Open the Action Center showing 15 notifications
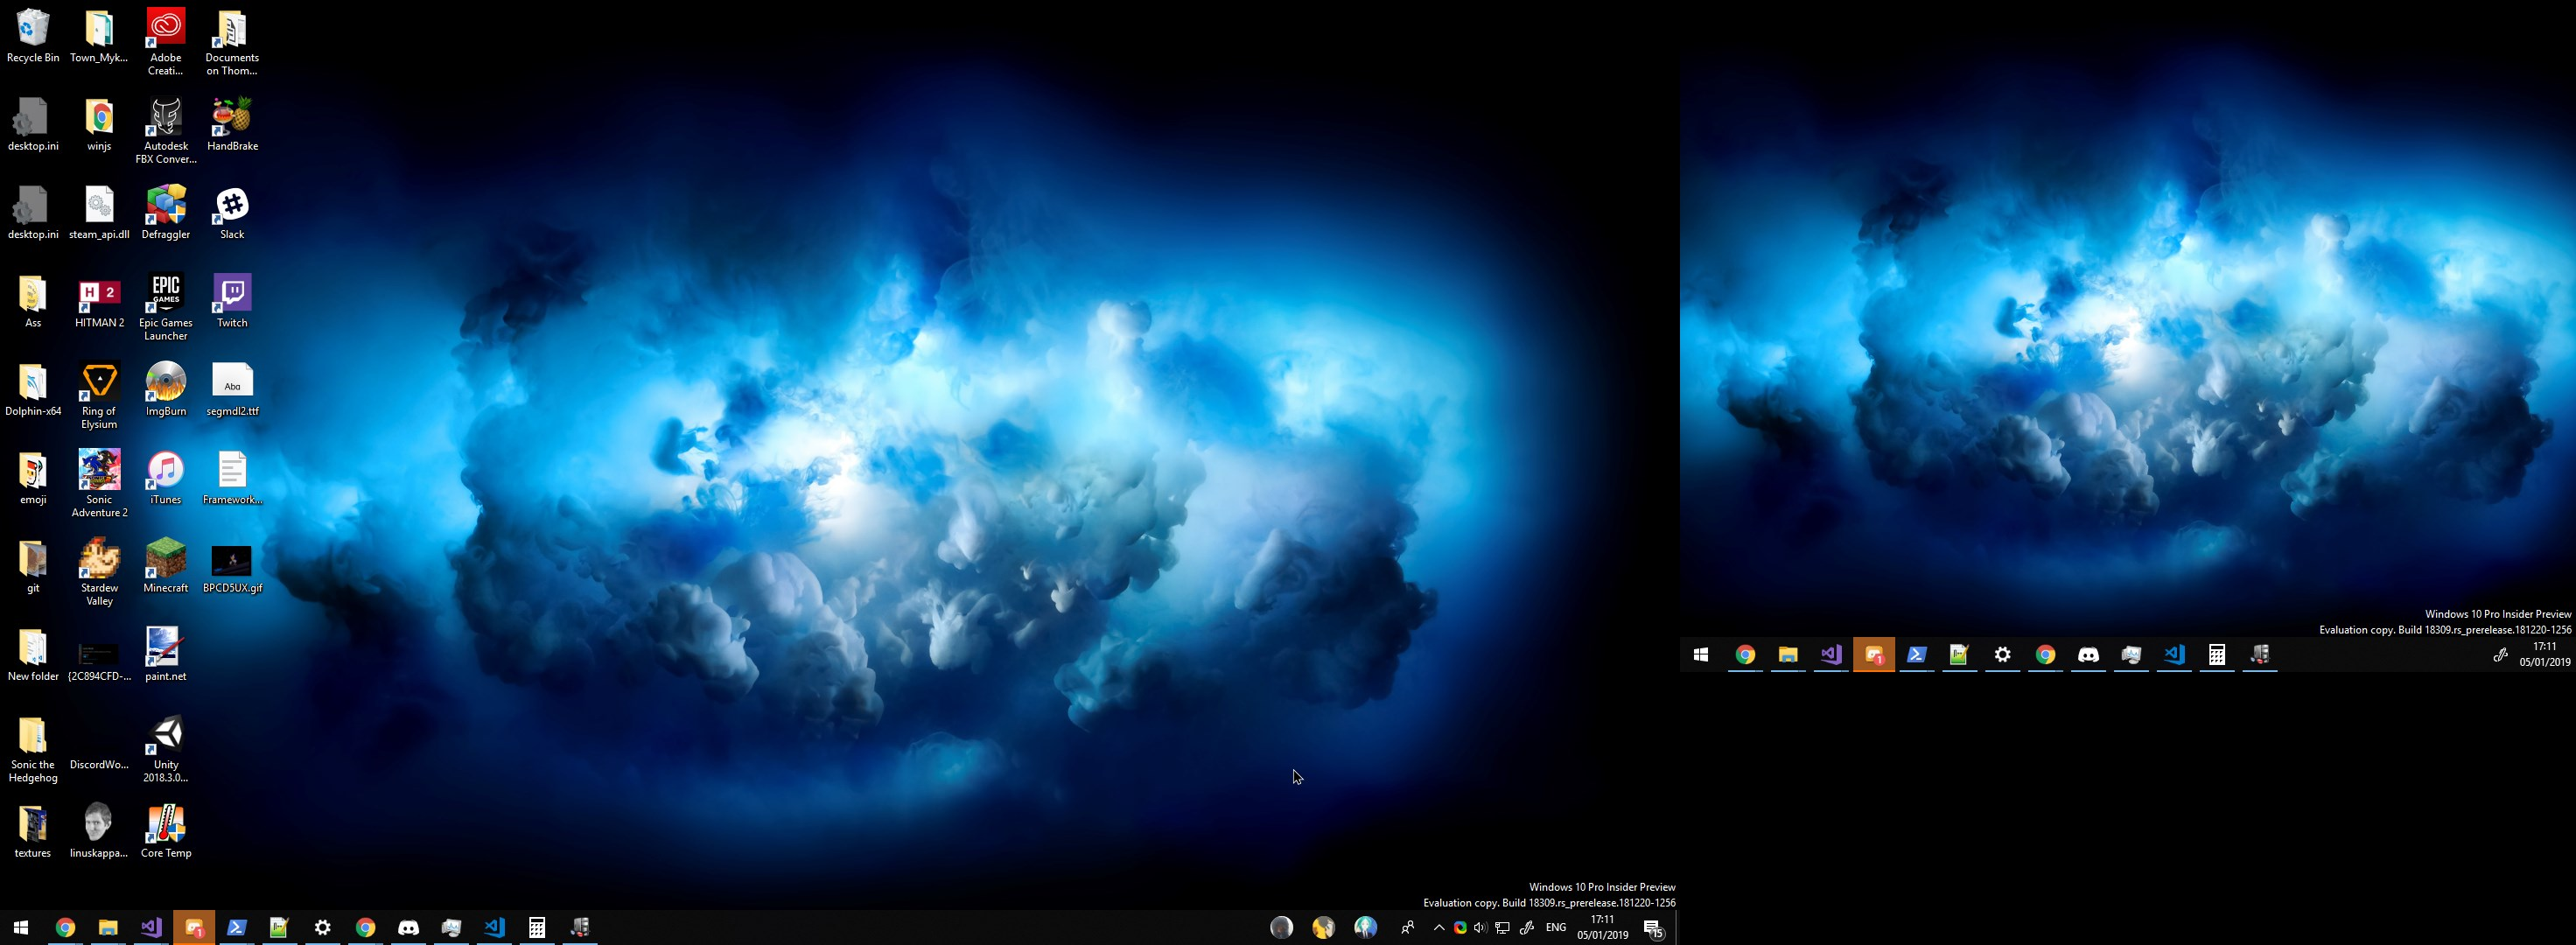 [1654, 928]
